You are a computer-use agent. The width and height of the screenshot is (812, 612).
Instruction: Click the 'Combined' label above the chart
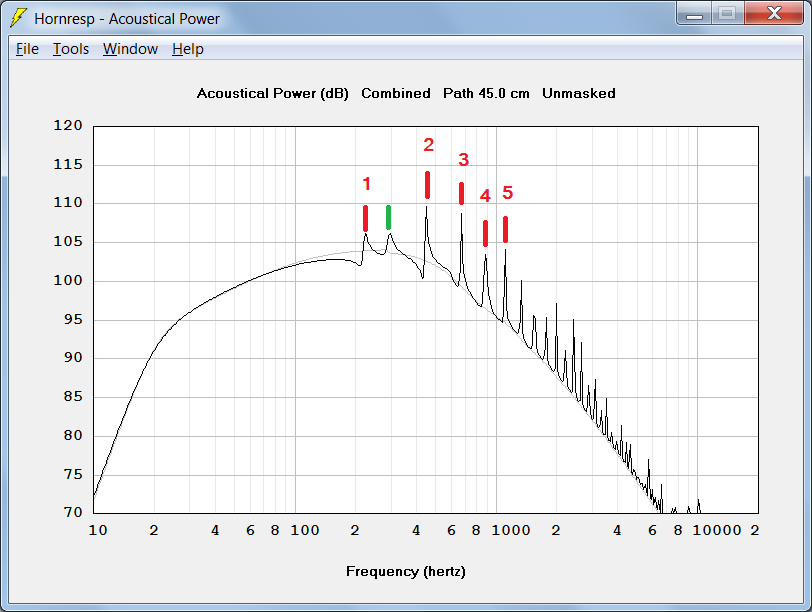(396, 93)
